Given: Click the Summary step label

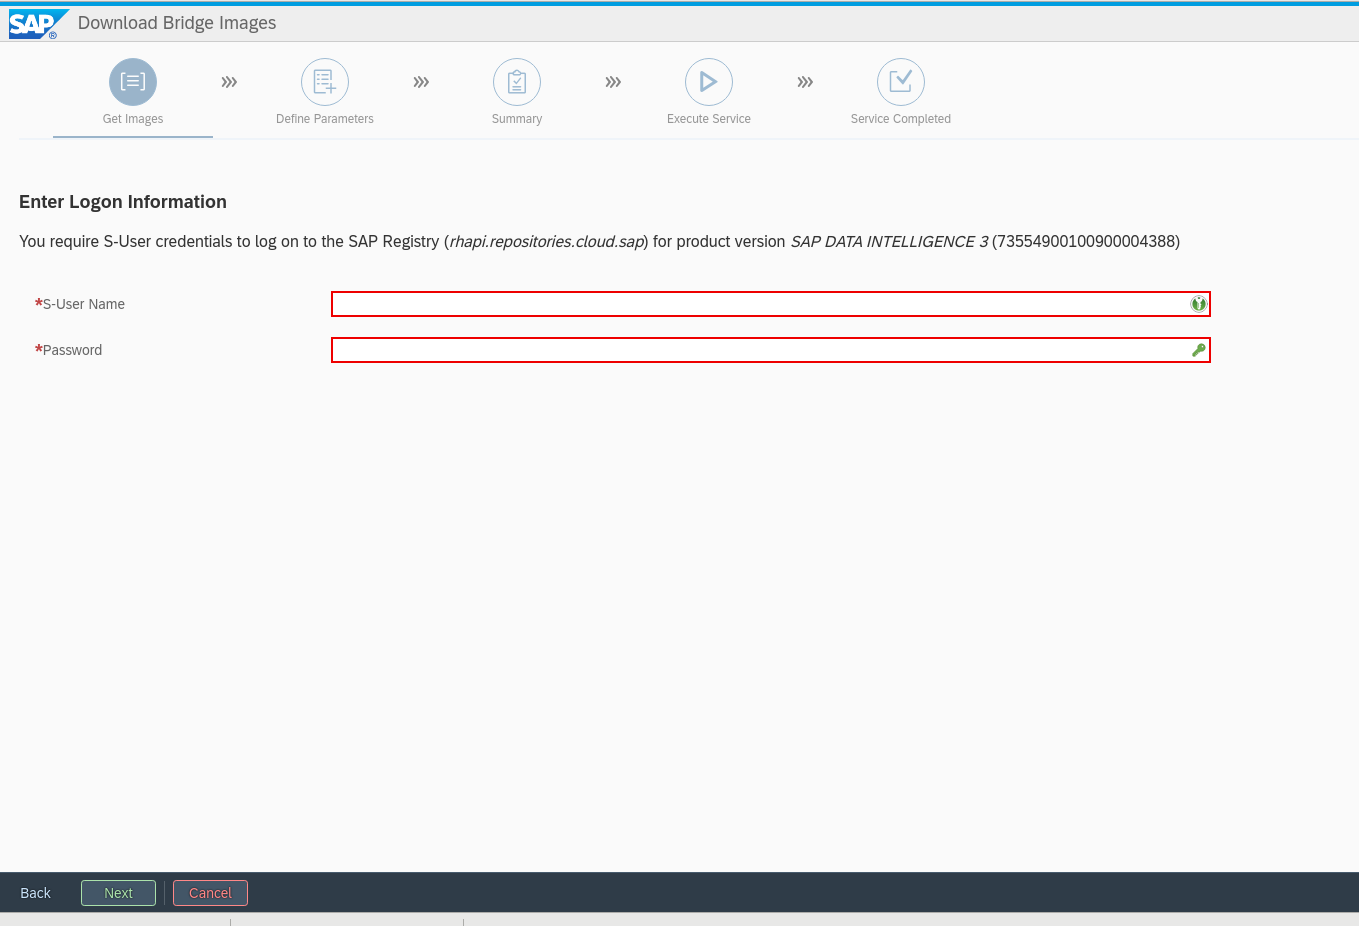Looking at the screenshot, I should point(517,119).
